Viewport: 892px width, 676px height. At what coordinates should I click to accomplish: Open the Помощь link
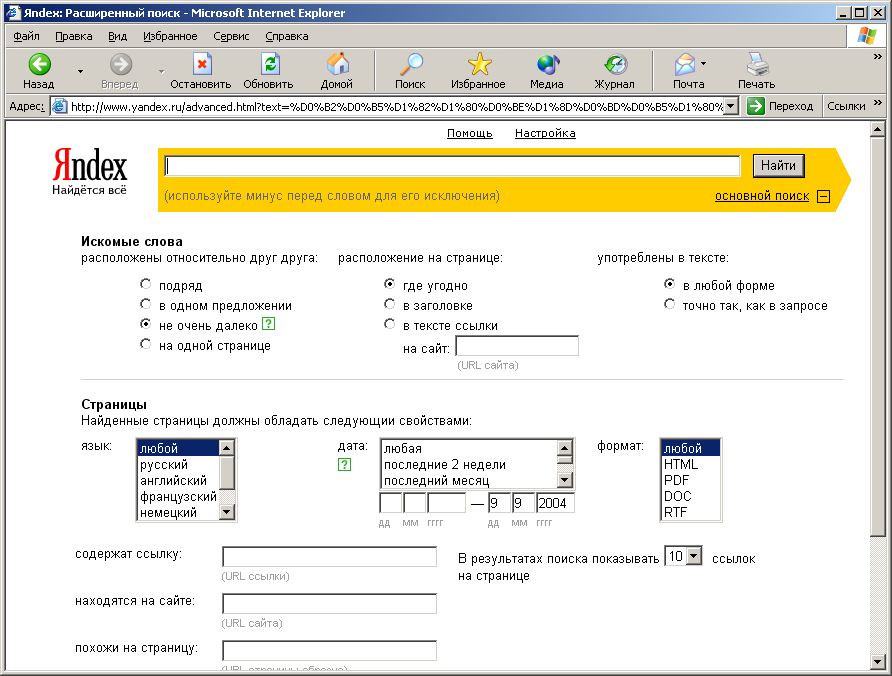tap(469, 133)
